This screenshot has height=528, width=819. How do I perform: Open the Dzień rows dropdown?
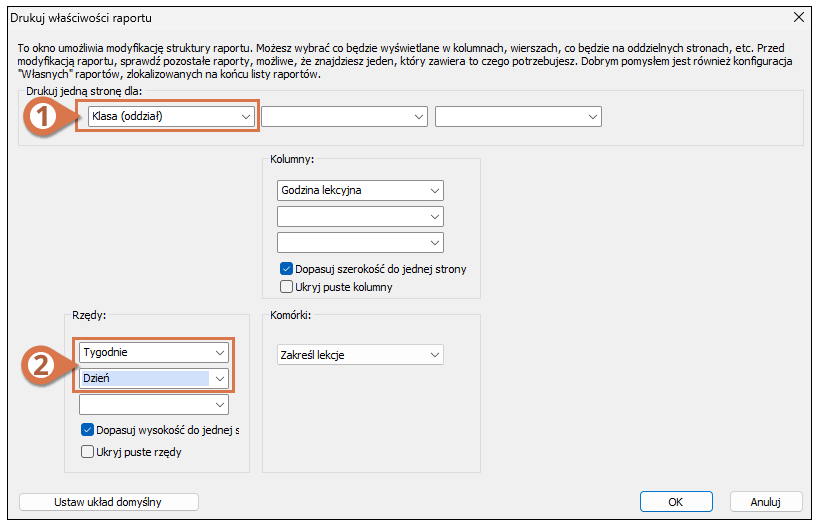click(154, 378)
